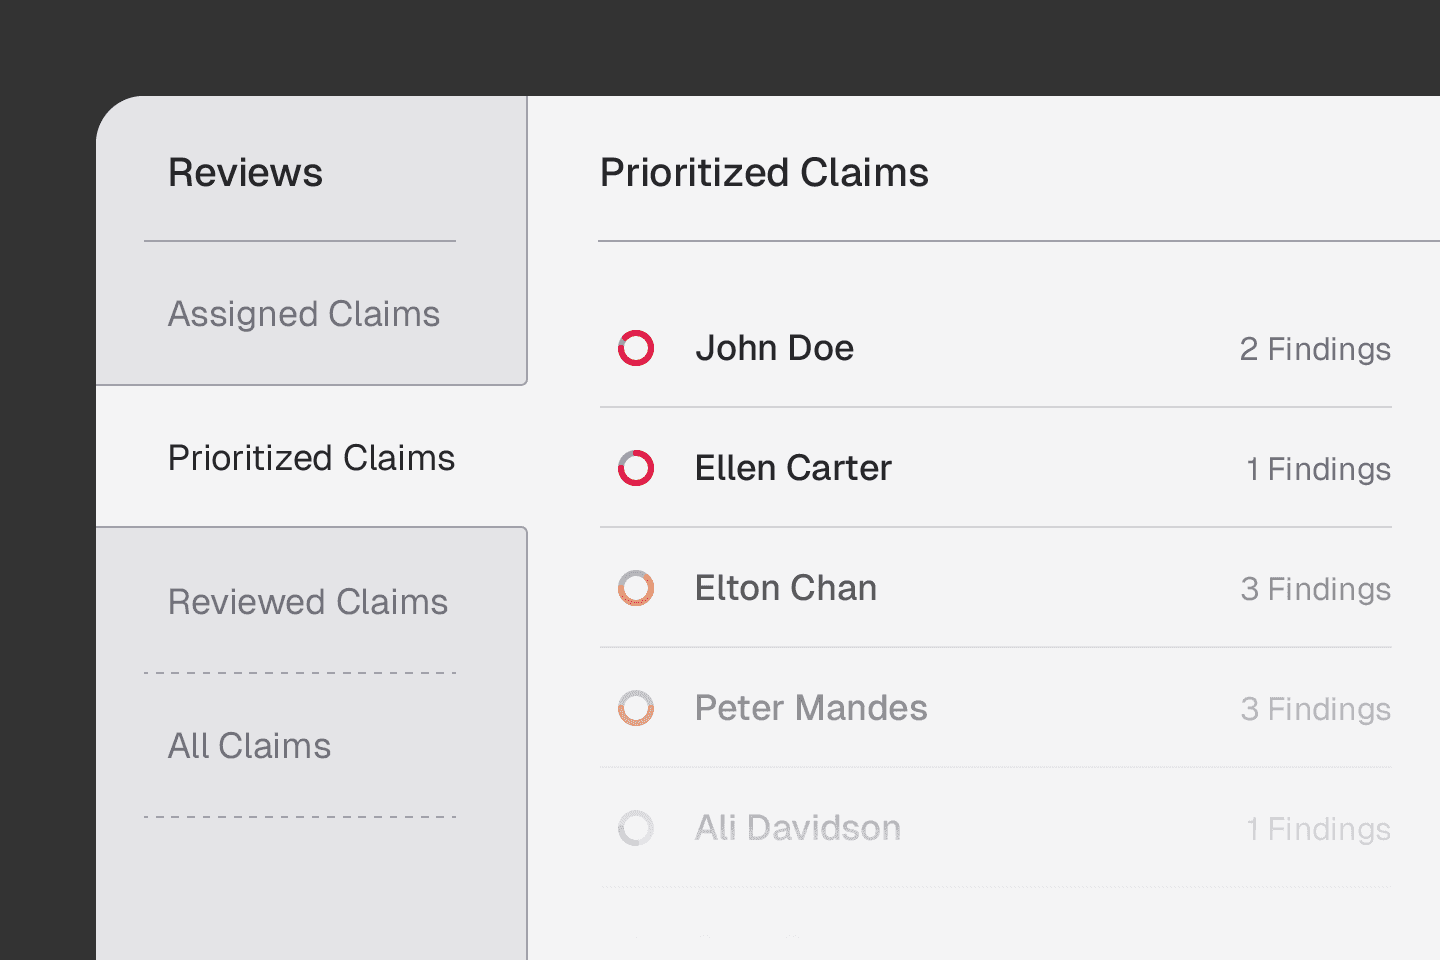1440x960 pixels.
Task: Click Ali Davidson's gray progress ring icon
Action: point(636,828)
